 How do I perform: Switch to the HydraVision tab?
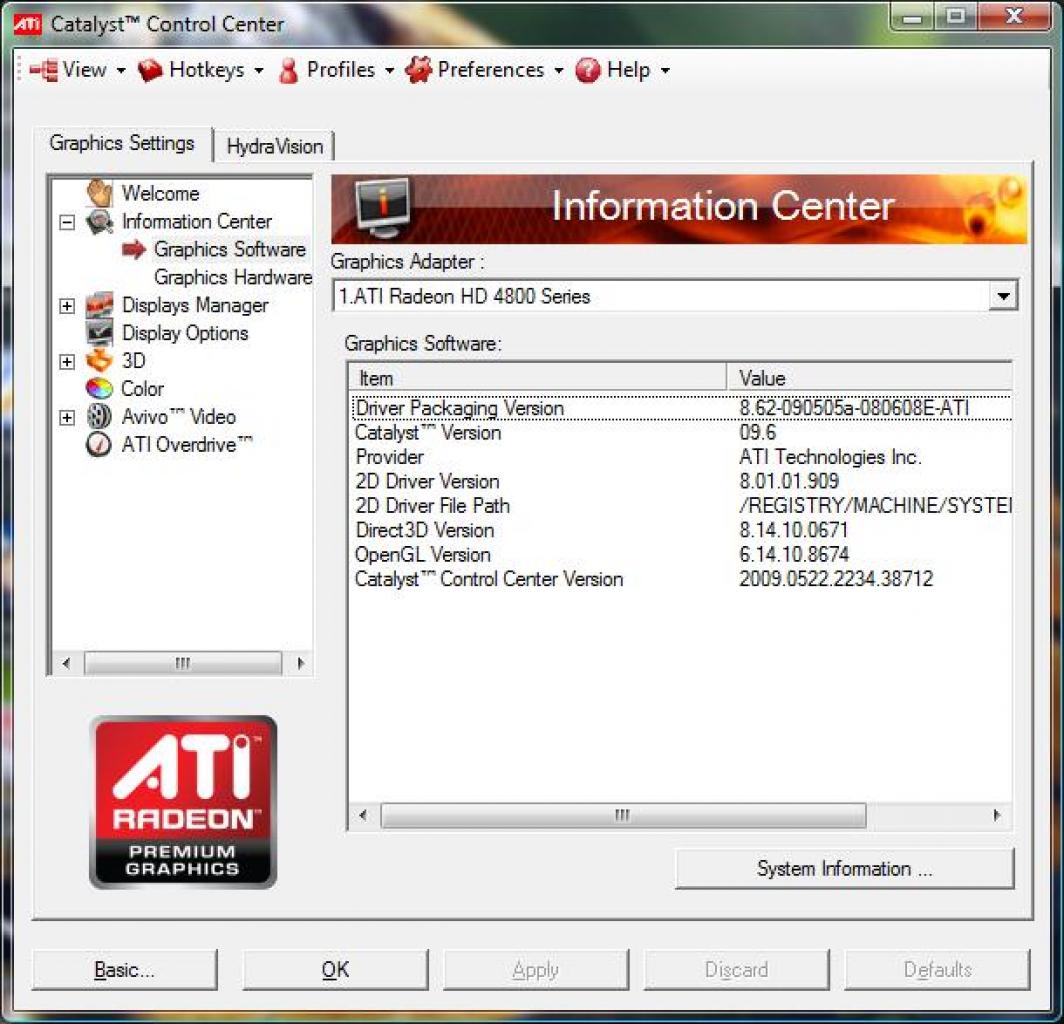point(274,147)
